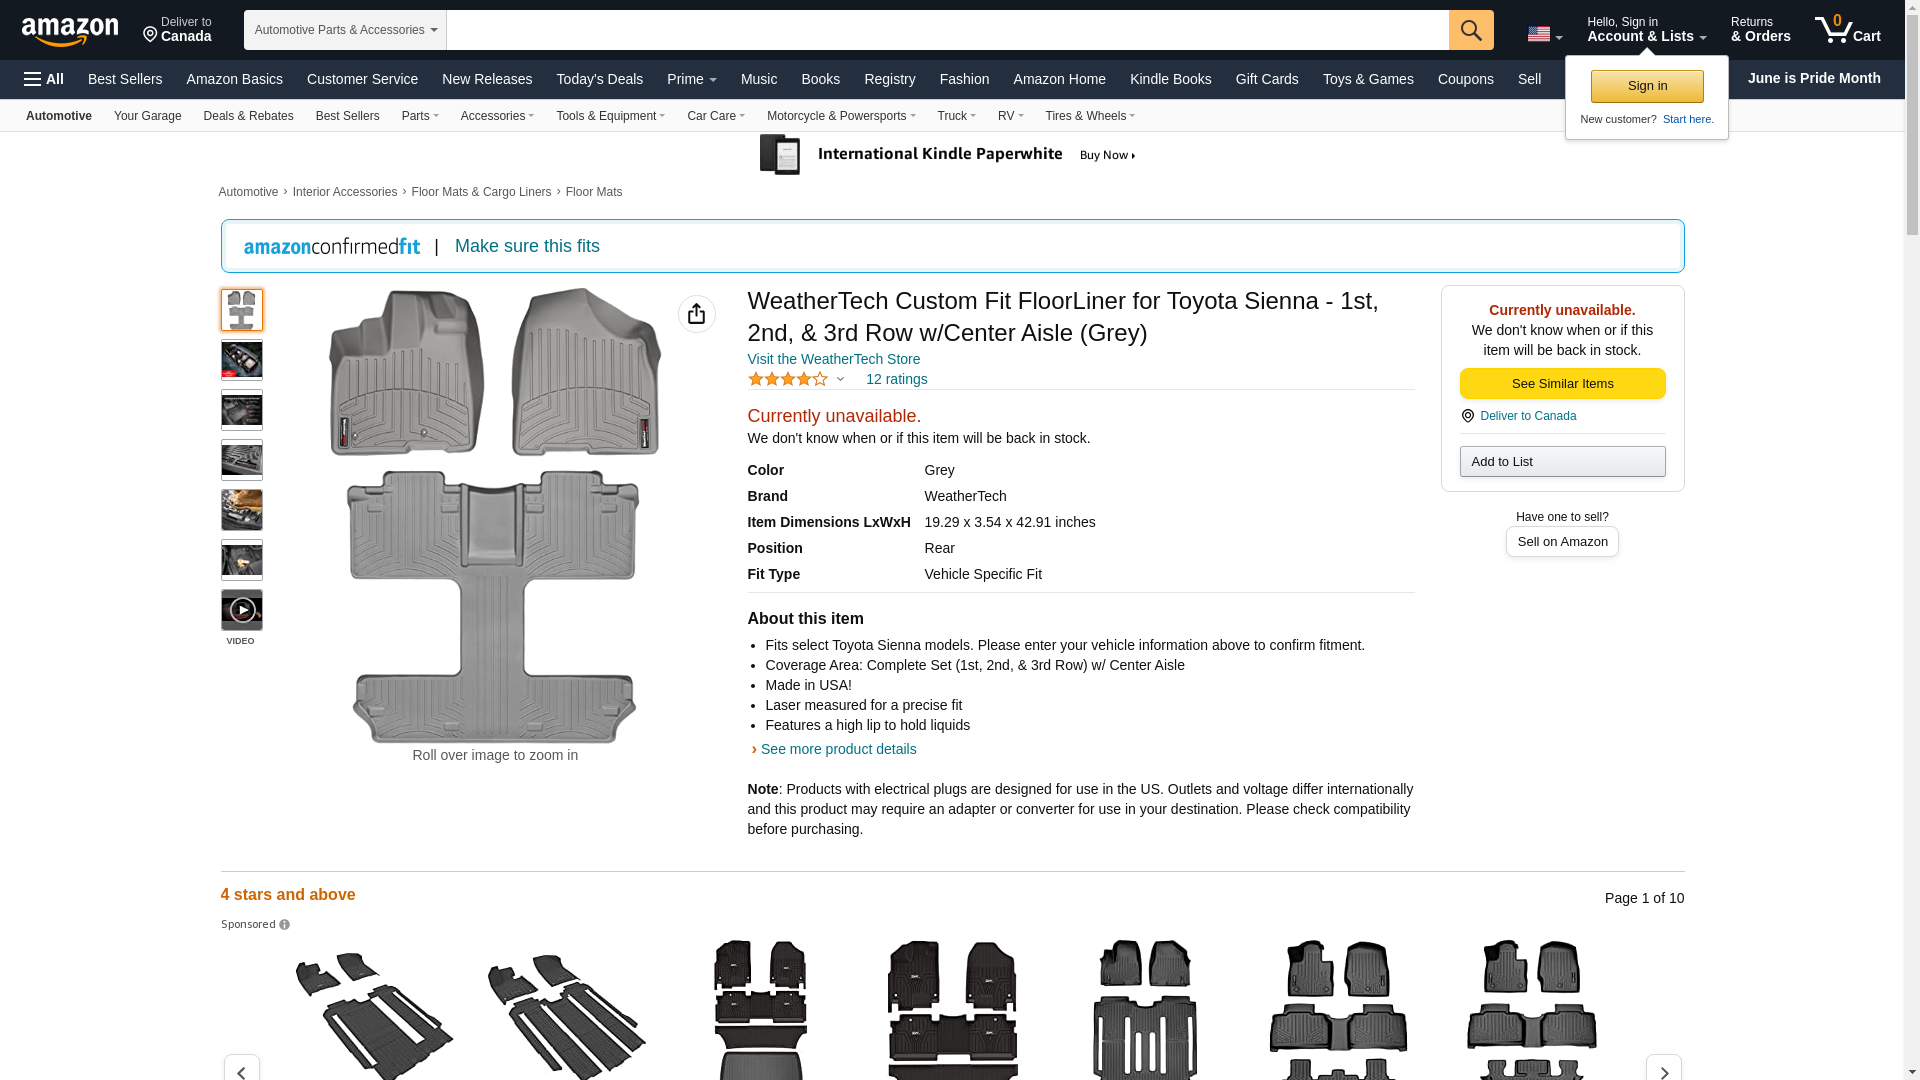The image size is (1920, 1080).
Task: Expand the star ratings dropdown arrow
Action: [840, 380]
